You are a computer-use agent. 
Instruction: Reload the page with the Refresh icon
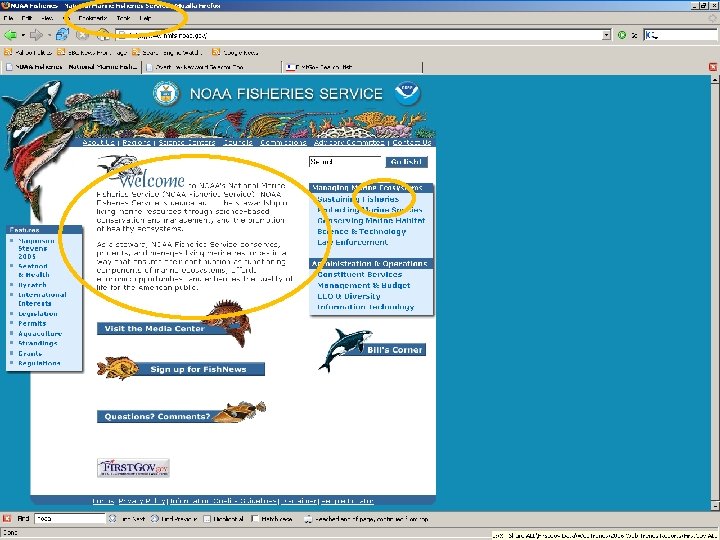(62, 34)
